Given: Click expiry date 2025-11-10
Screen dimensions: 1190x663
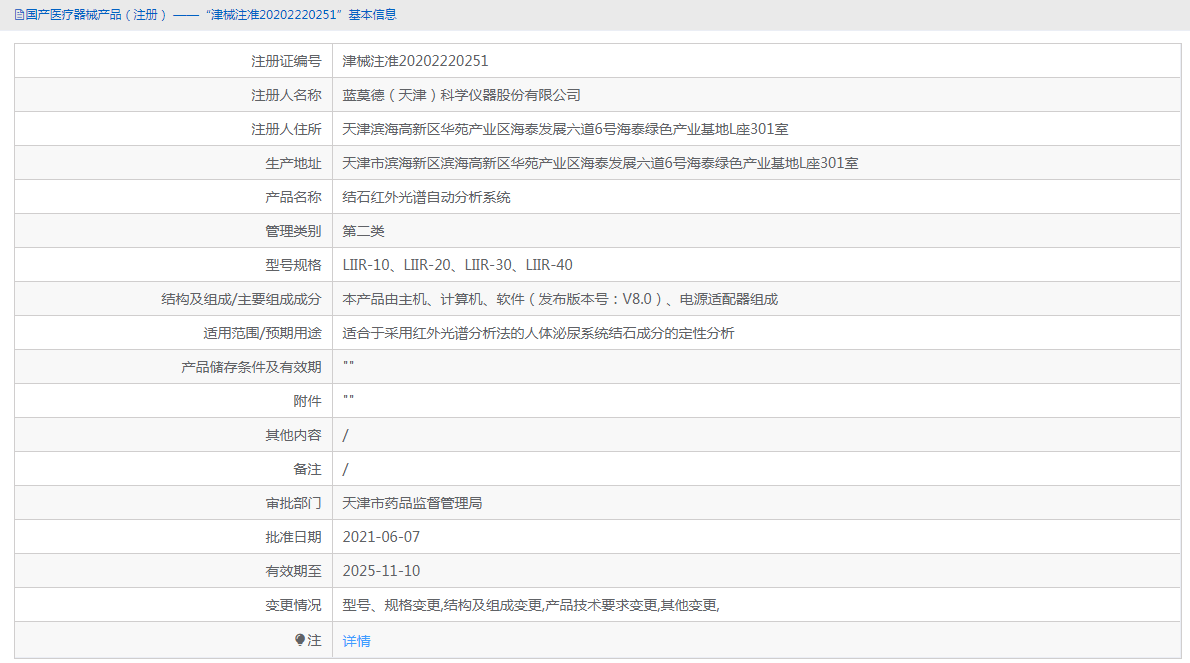Looking at the screenshot, I should (381, 571).
